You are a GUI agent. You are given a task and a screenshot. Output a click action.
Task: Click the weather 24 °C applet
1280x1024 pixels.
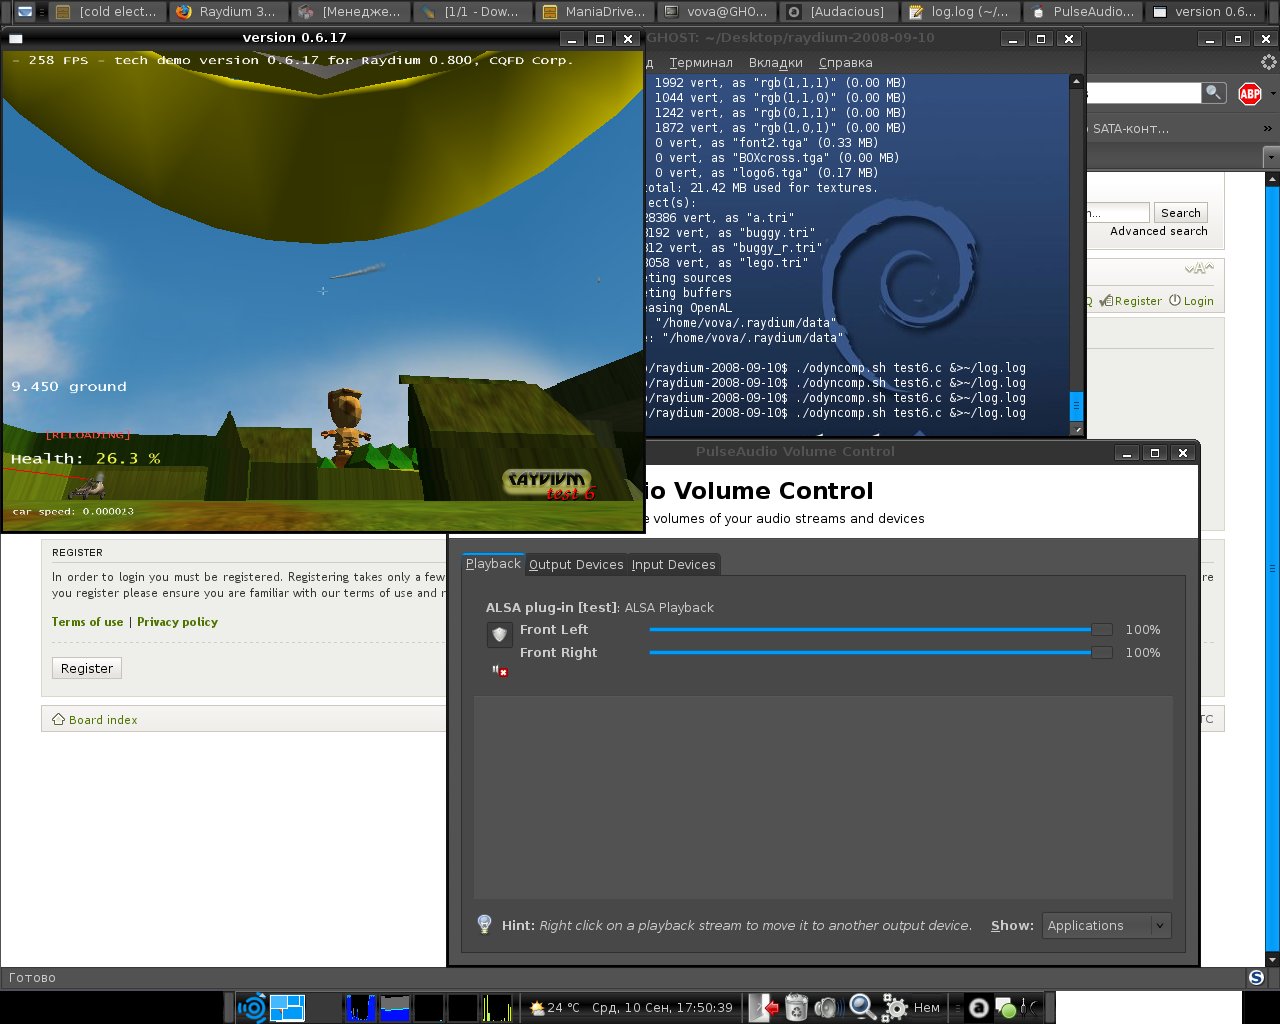tap(555, 1008)
